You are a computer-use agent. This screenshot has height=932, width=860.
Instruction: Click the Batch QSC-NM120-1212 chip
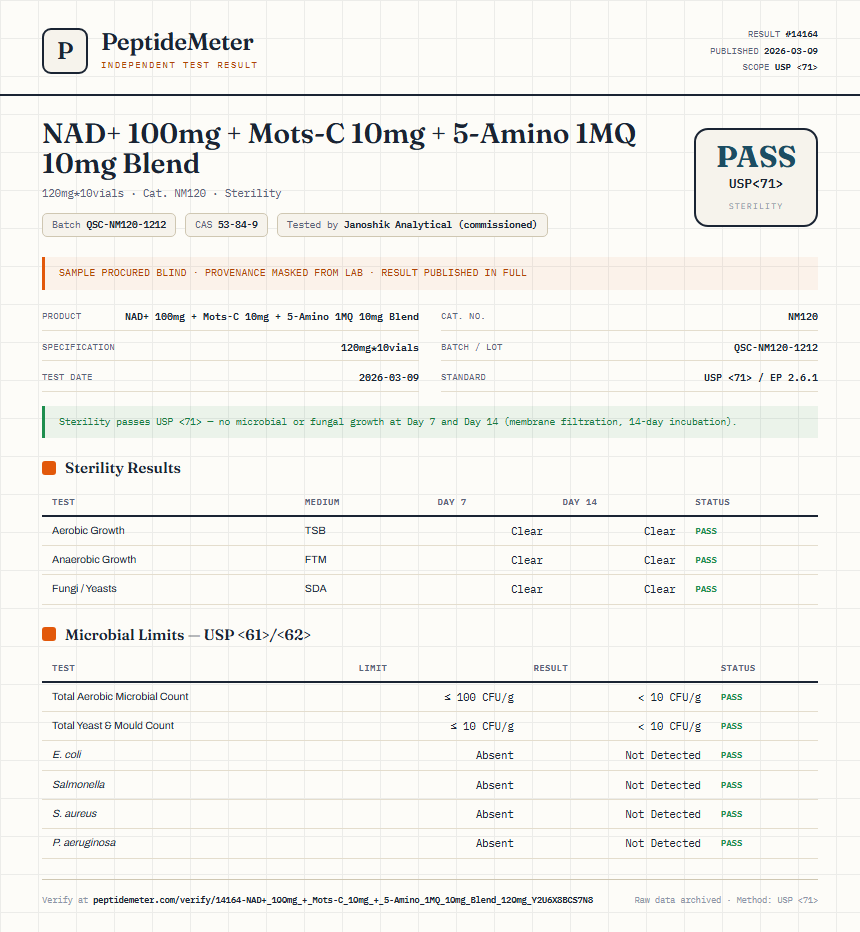[109, 225]
